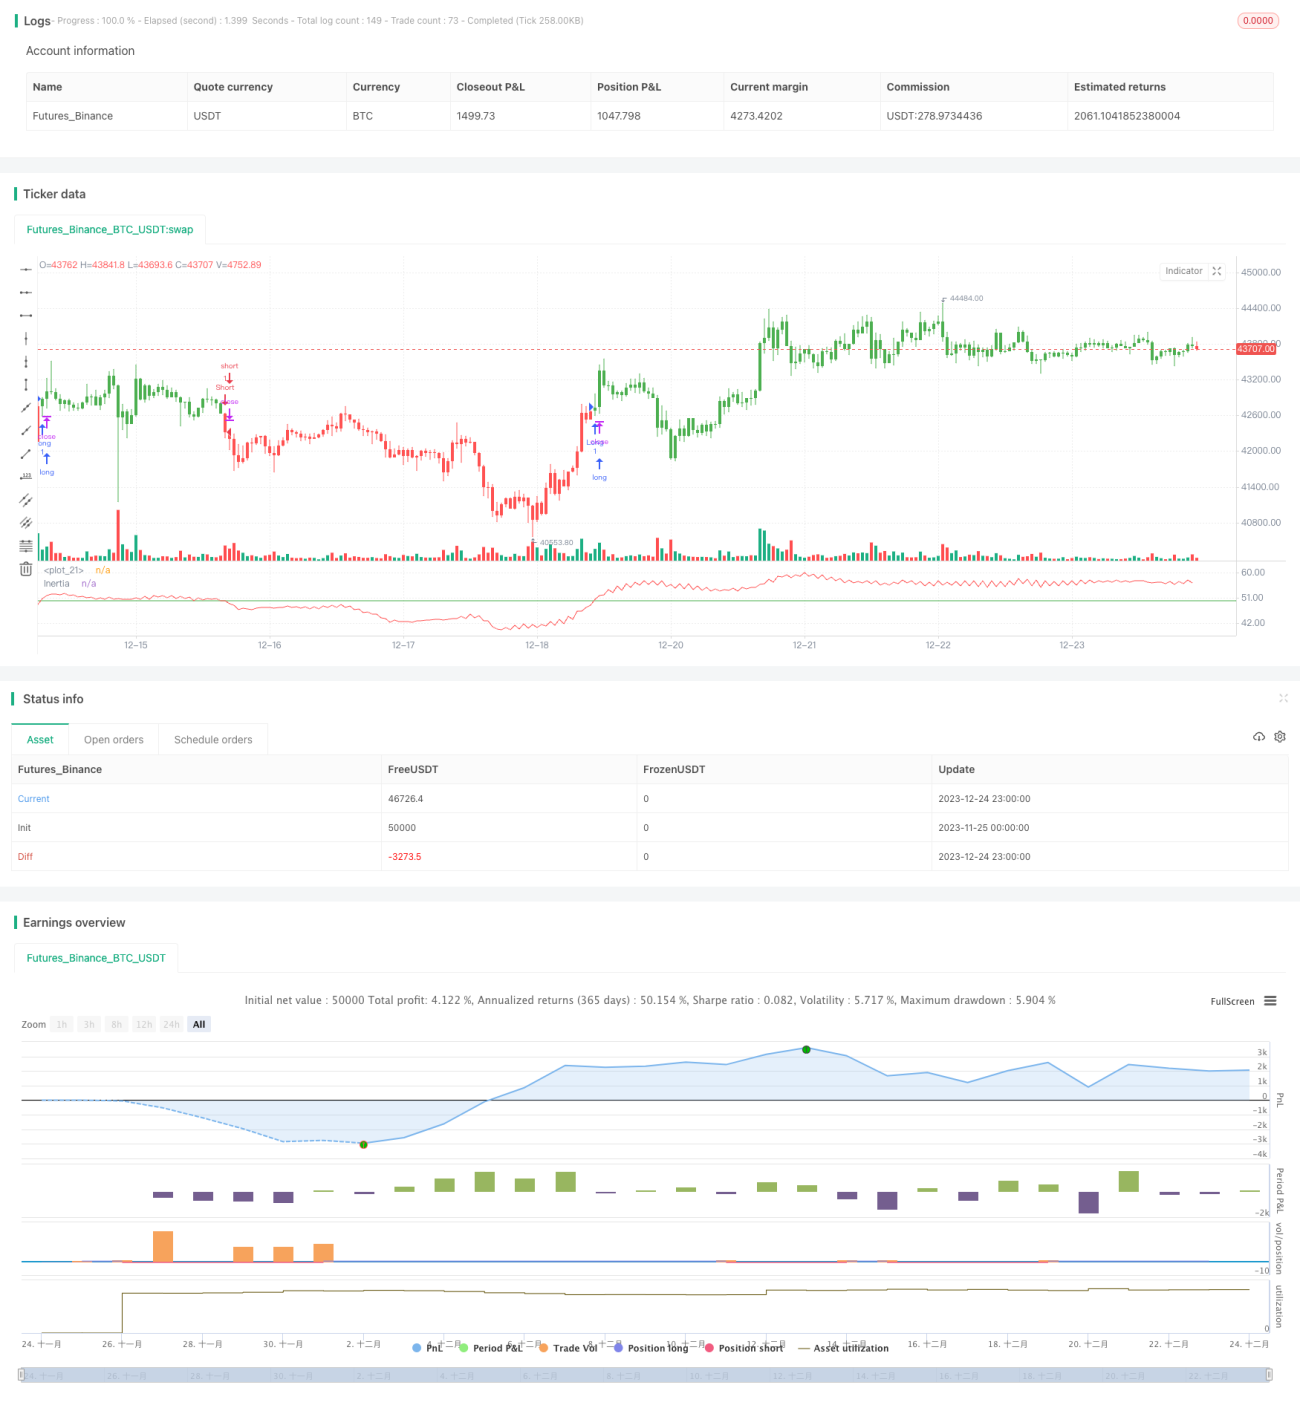Select the horizontal segment drawing tool
This screenshot has height=1405, width=1300.
(x=26, y=315)
